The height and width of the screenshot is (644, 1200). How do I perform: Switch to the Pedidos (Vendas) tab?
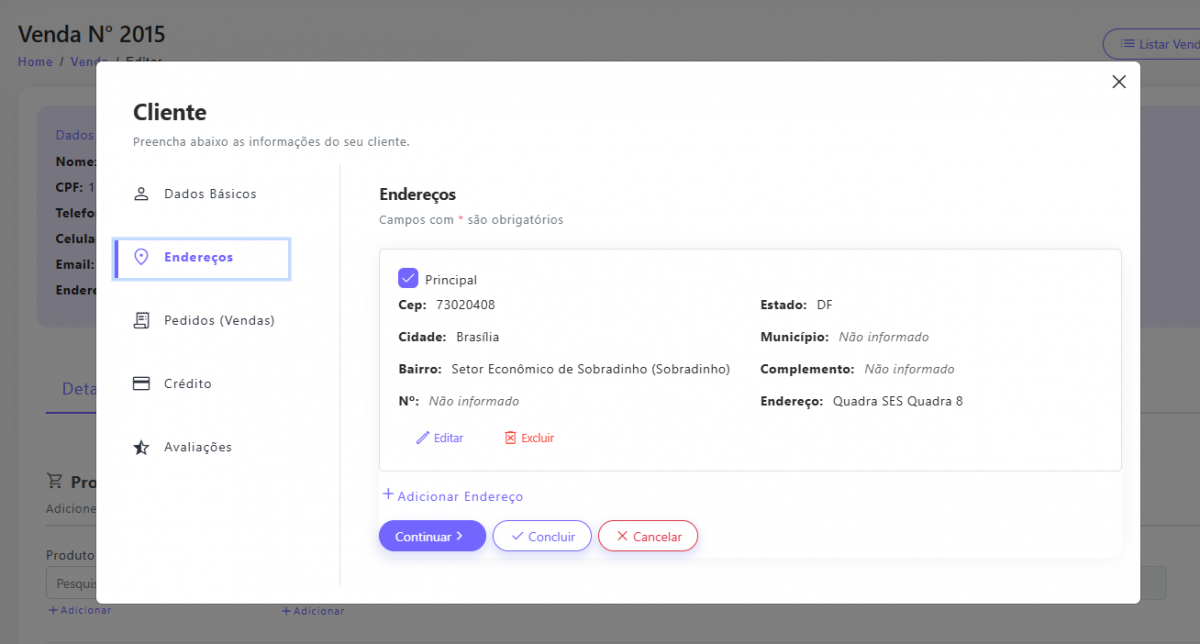tap(219, 321)
